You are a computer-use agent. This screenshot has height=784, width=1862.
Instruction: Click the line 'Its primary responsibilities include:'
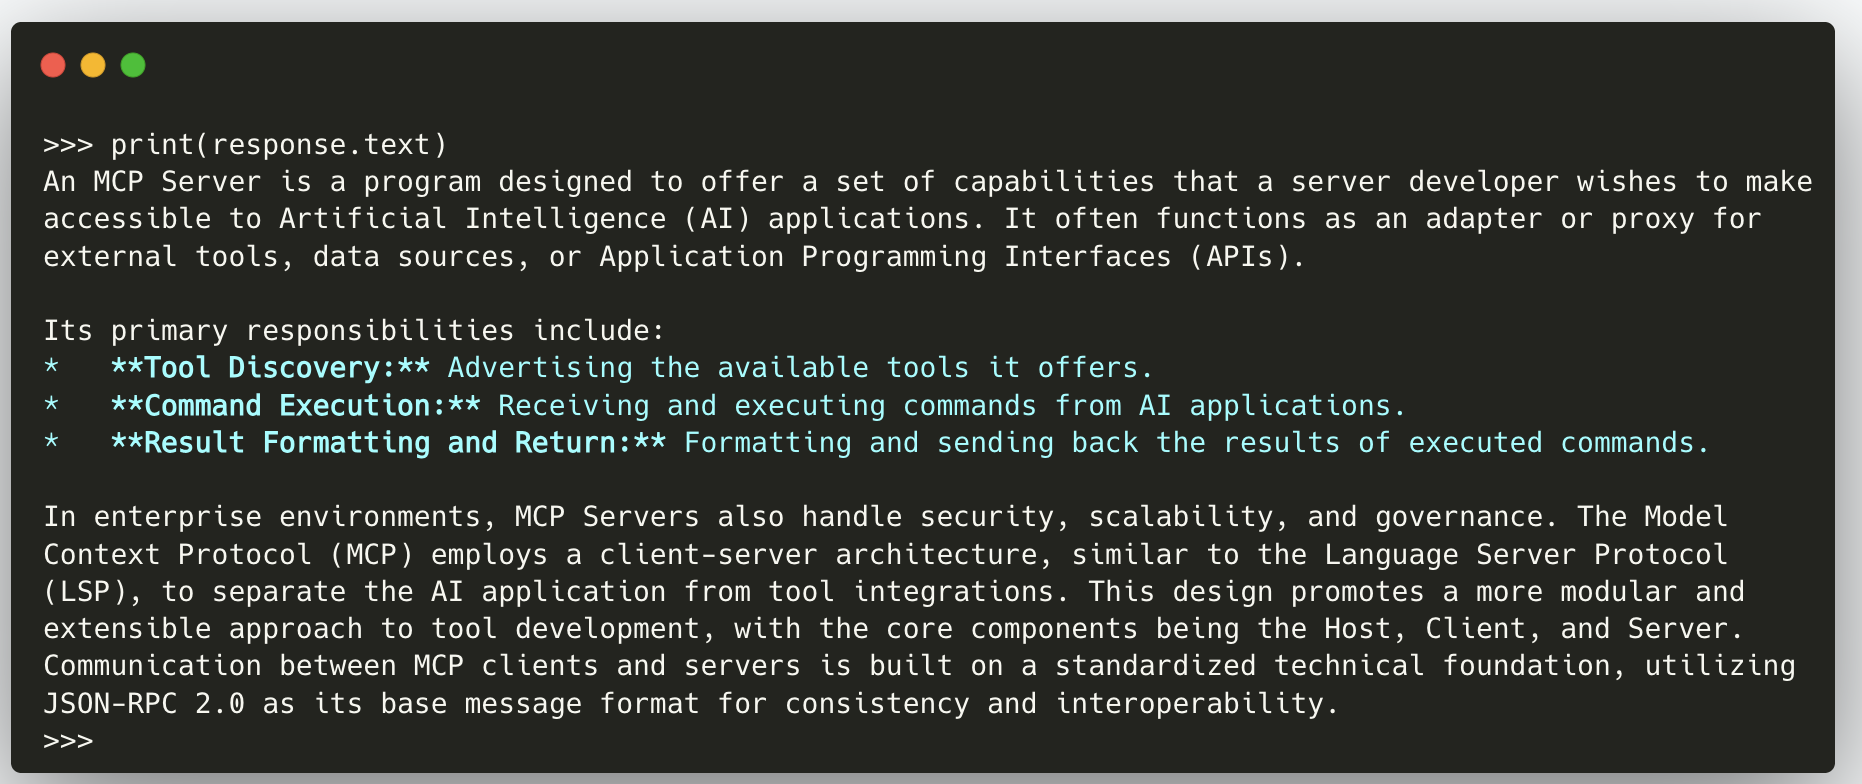coord(354,331)
